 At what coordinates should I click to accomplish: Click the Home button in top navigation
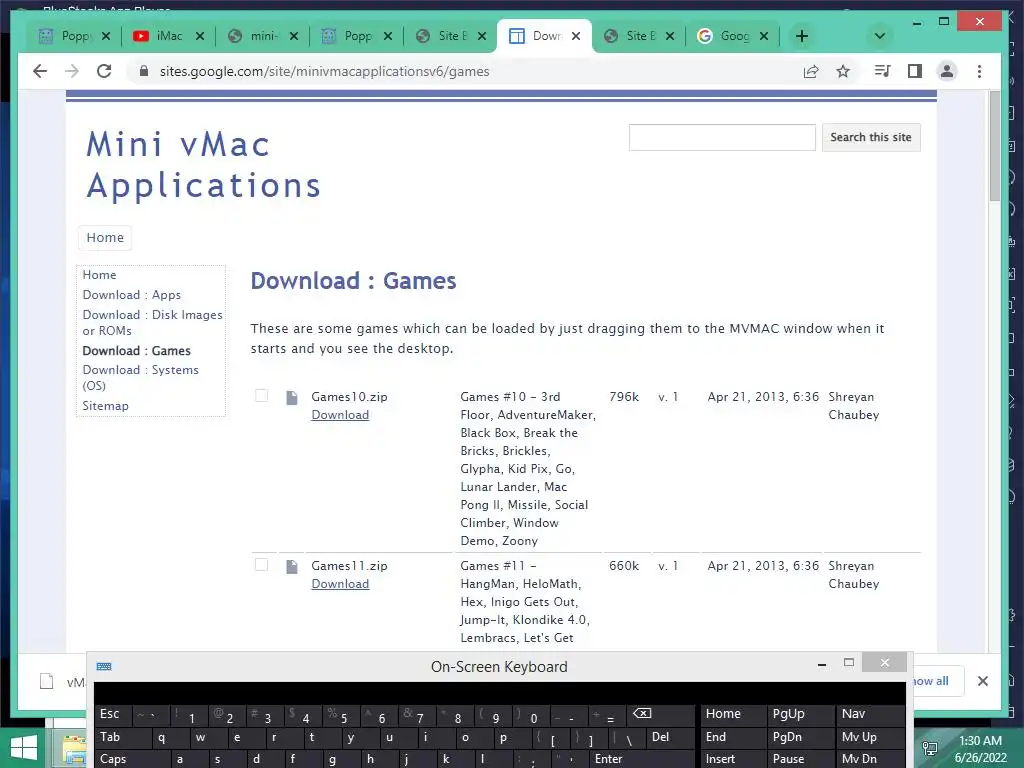tap(105, 238)
